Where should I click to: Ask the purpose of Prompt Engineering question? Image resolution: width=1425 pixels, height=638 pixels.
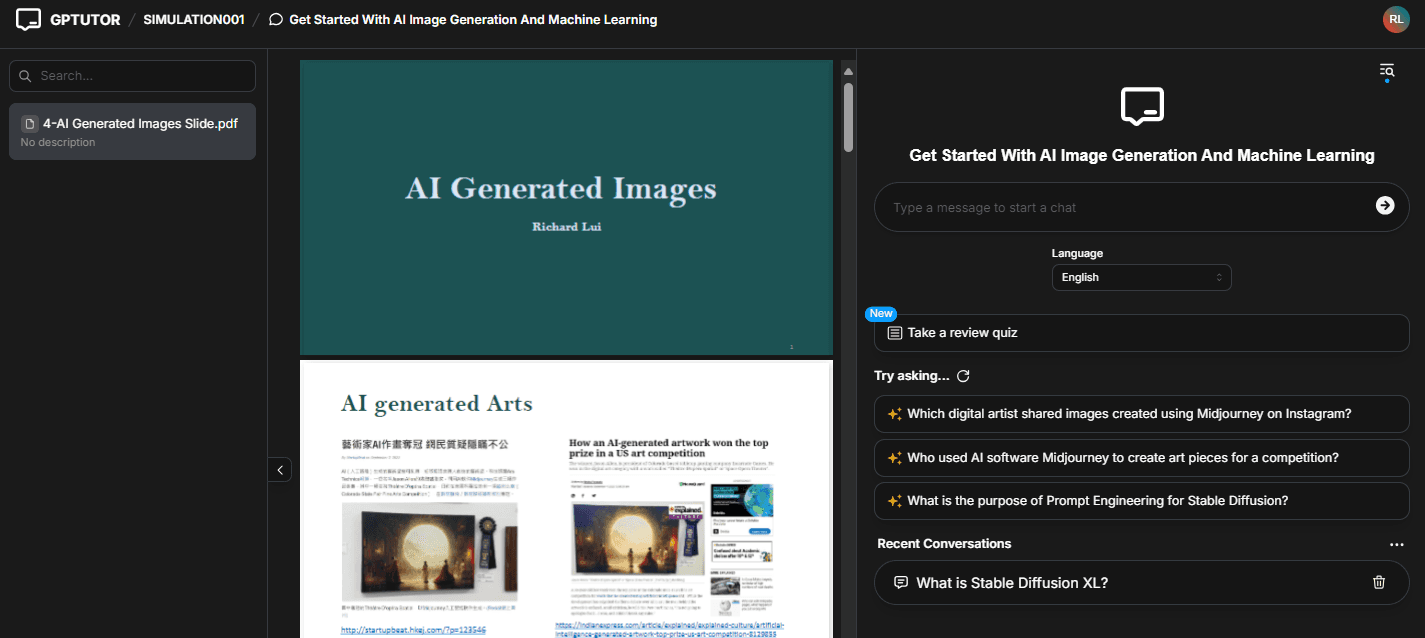(1141, 501)
